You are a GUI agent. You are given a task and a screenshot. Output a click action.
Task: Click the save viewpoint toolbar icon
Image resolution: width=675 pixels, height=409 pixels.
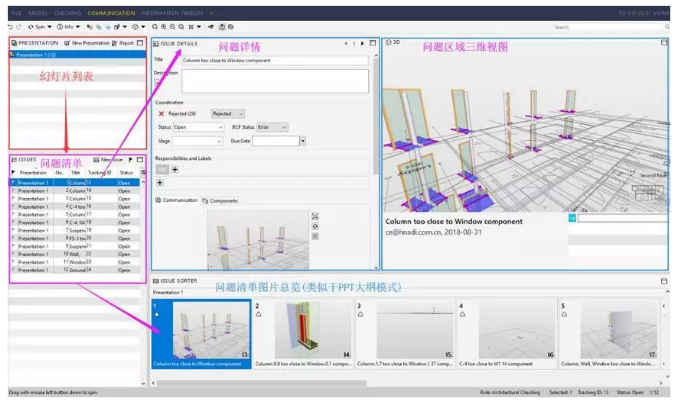pyautogui.click(x=222, y=27)
